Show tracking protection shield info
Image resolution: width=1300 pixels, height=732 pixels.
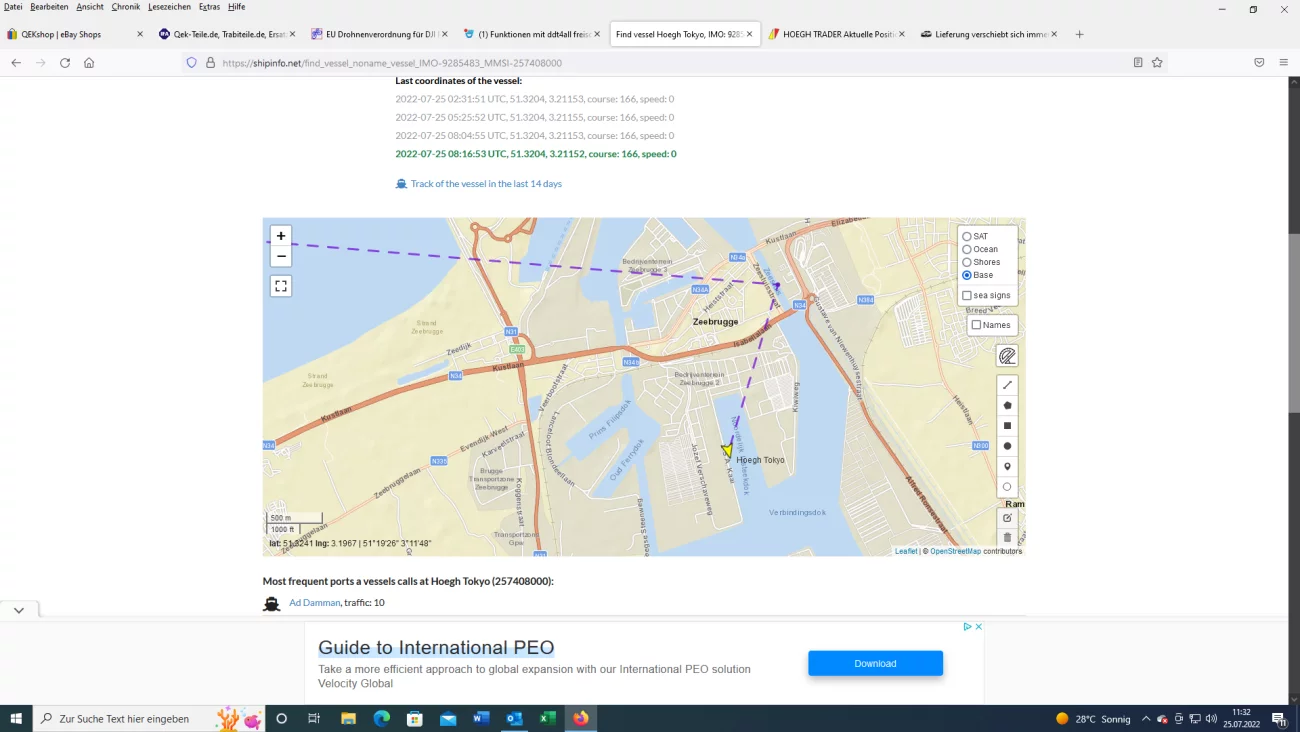[x=191, y=62]
